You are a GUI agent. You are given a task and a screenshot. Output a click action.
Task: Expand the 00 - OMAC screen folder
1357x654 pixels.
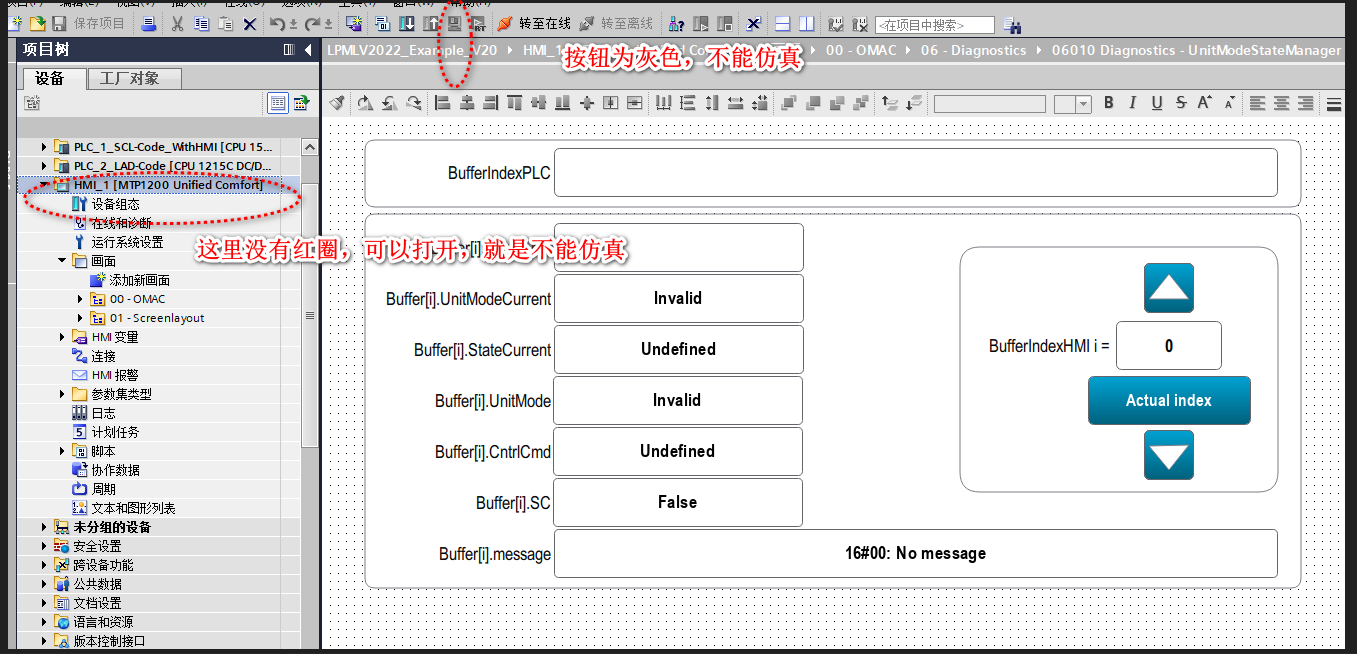(x=81, y=299)
